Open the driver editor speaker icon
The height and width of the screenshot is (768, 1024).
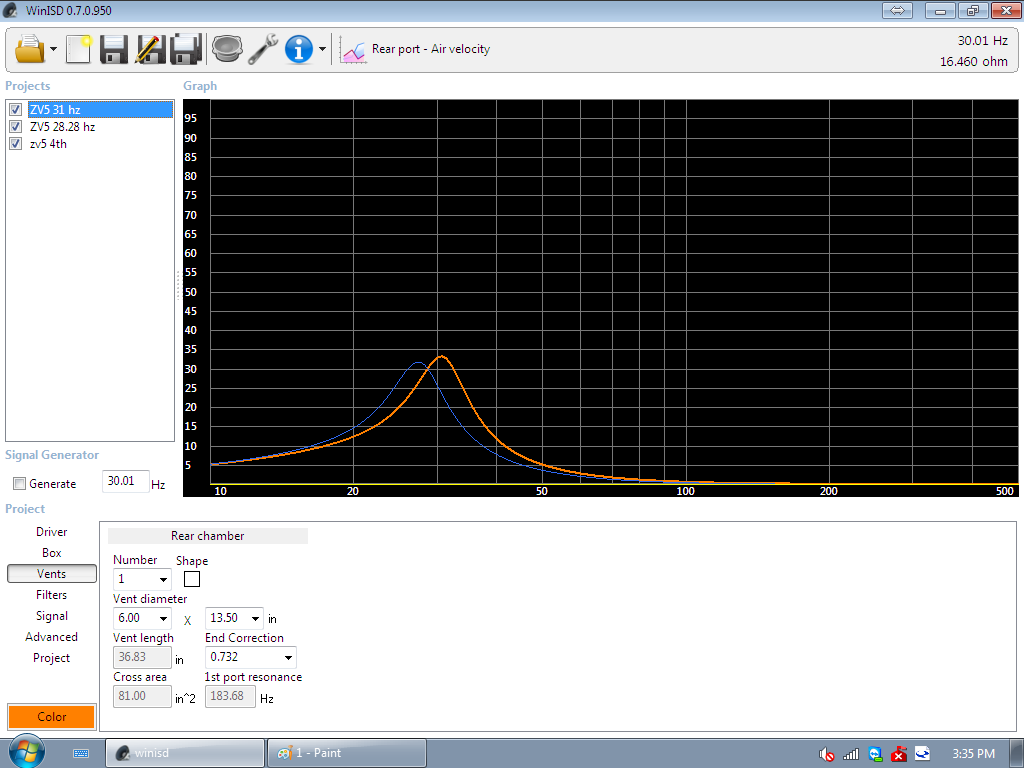pos(227,49)
